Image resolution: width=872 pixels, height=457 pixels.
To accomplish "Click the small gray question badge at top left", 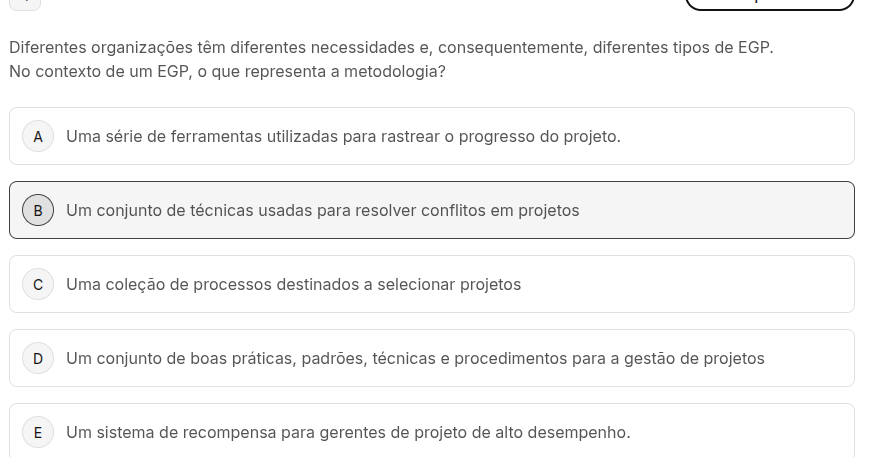I will 25,4.
